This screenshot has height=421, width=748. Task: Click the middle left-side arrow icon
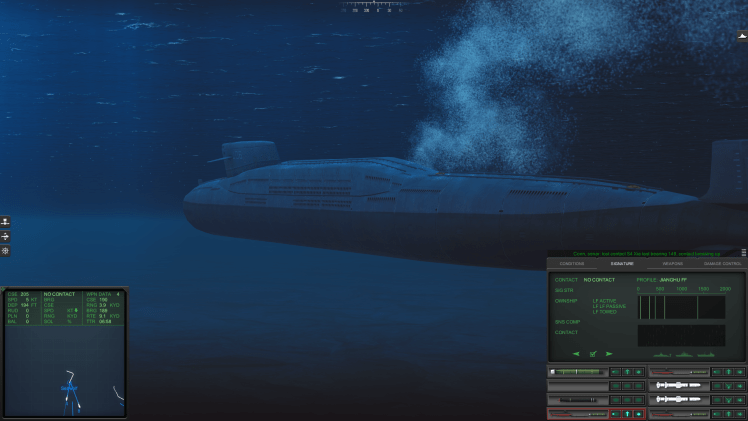[x=5, y=236]
